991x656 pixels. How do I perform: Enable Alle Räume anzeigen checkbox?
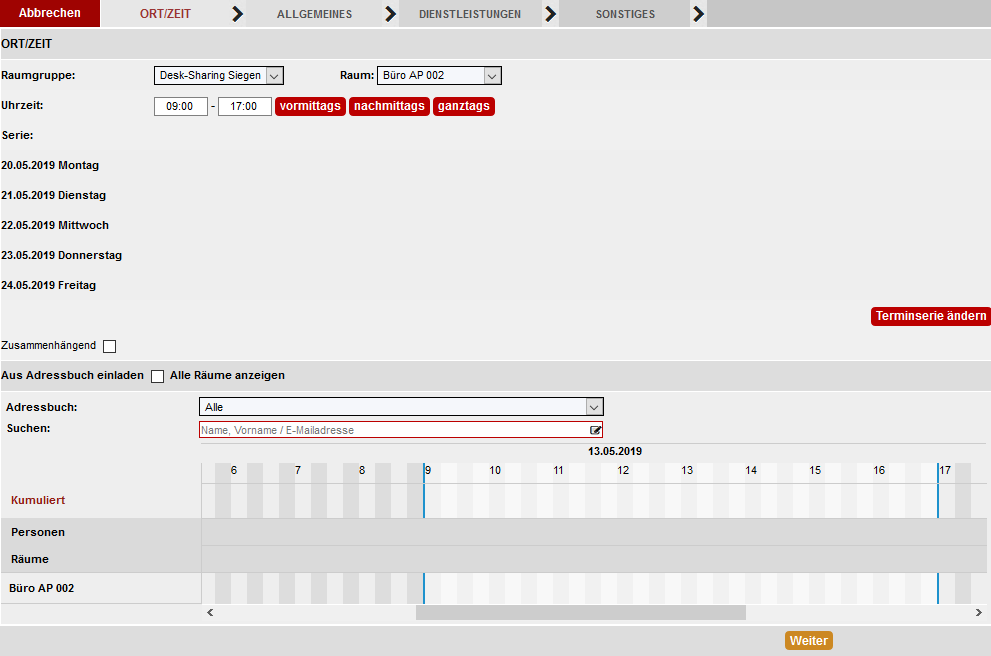coord(157,376)
